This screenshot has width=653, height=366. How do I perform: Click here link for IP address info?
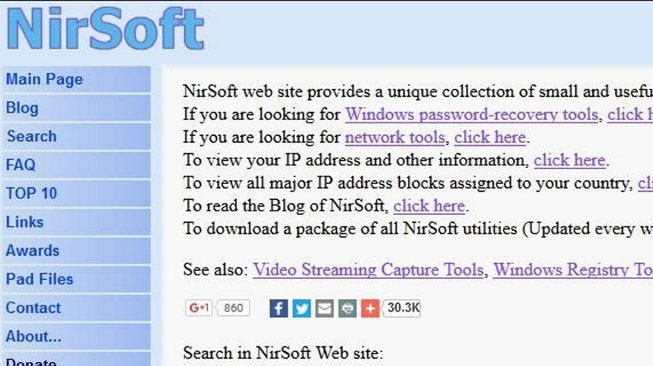click(569, 160)
